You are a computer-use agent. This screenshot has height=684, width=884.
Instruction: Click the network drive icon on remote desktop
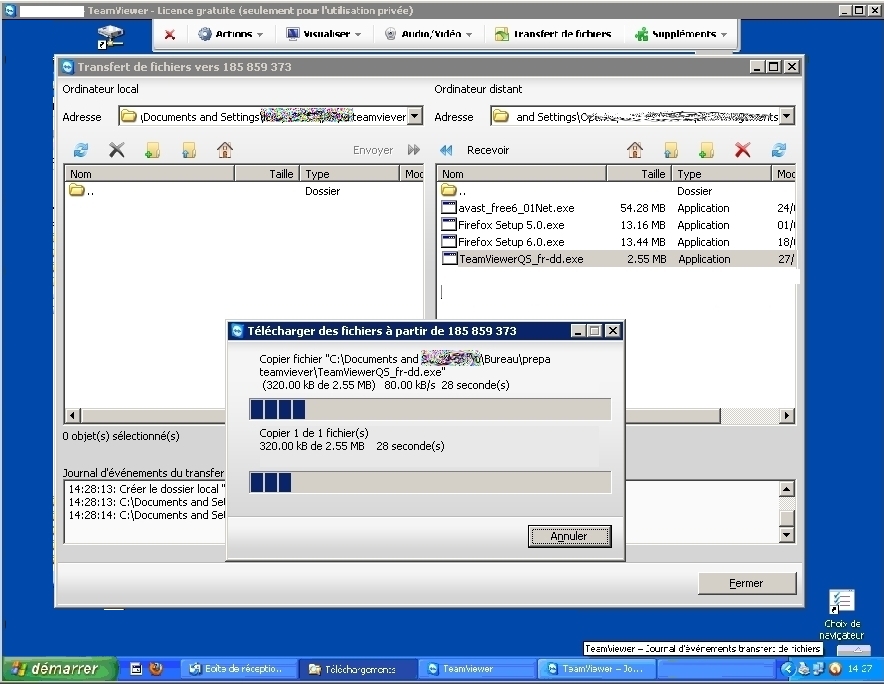coord(110,37)
